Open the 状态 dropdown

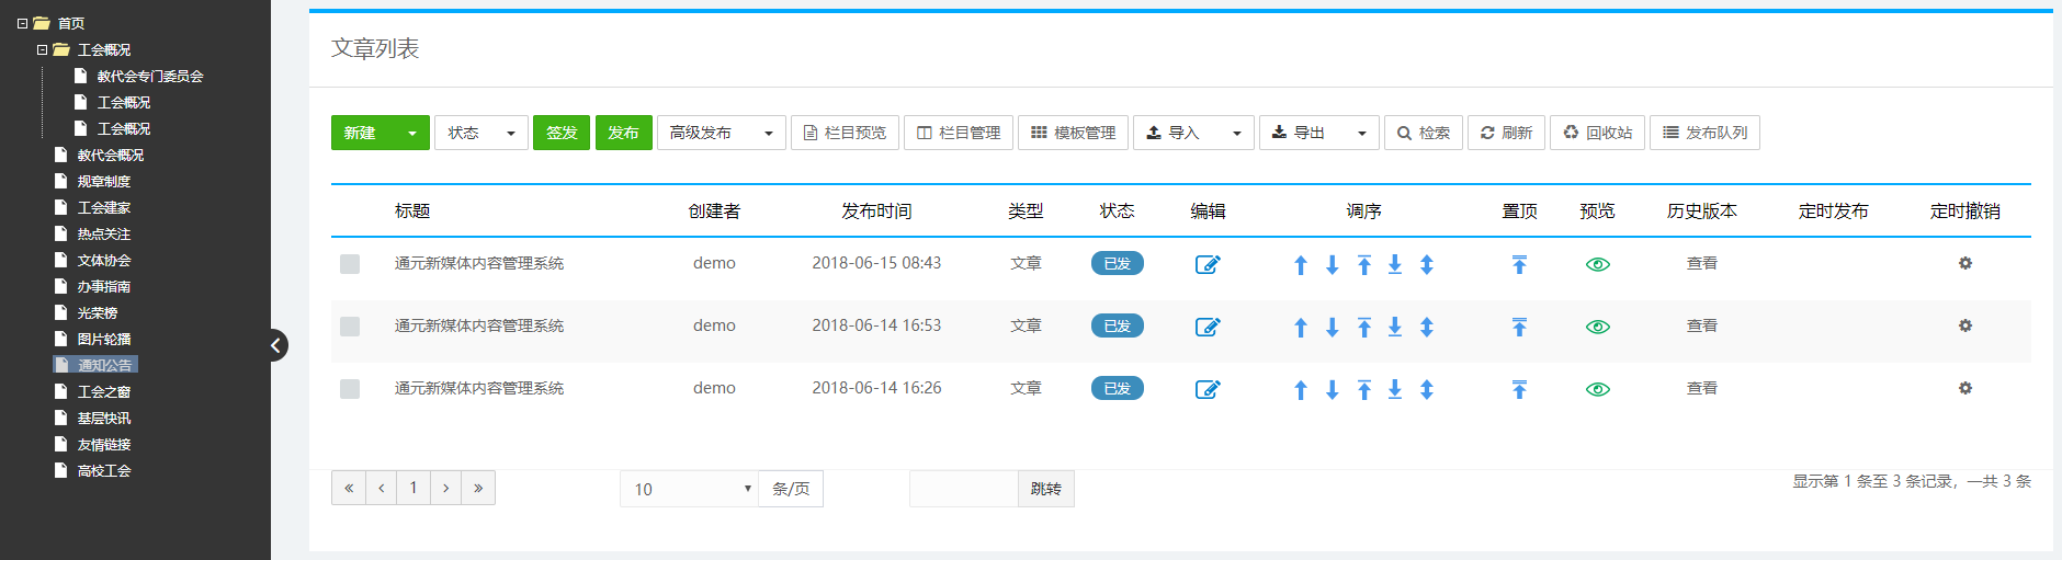click(481, 133)
